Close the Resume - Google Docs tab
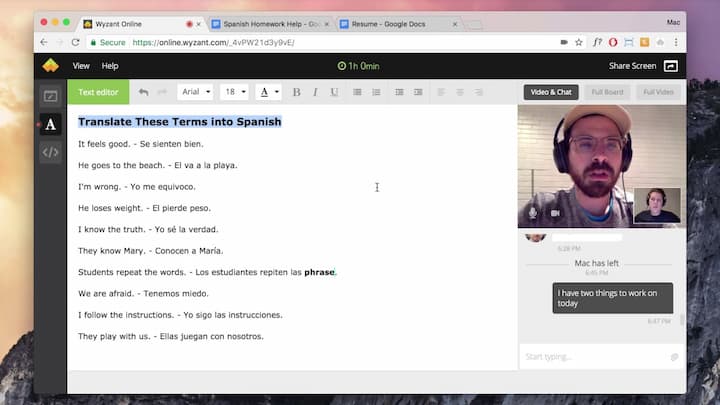This screenshot has width=720, height=405. [455, 24]
